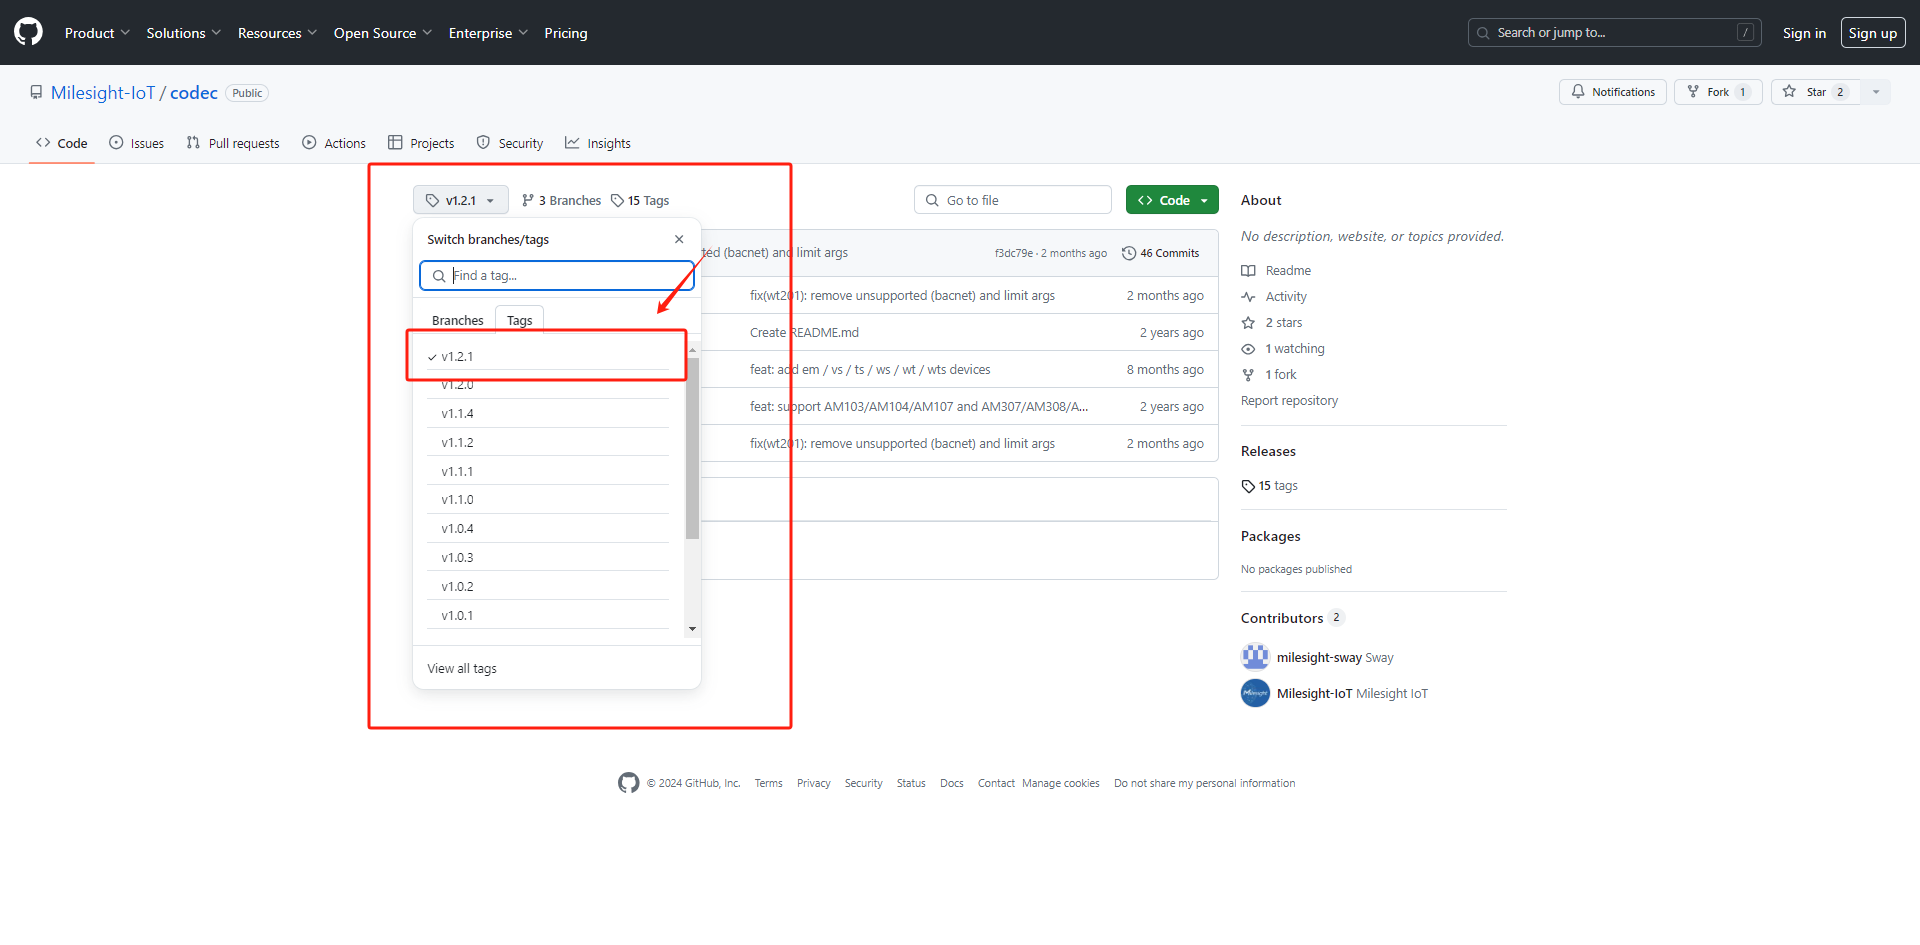Image resolution: width=1920 pixels, height=945 pixels.
Task: Open the Releases heading link
Action: tap(1268, 451)
